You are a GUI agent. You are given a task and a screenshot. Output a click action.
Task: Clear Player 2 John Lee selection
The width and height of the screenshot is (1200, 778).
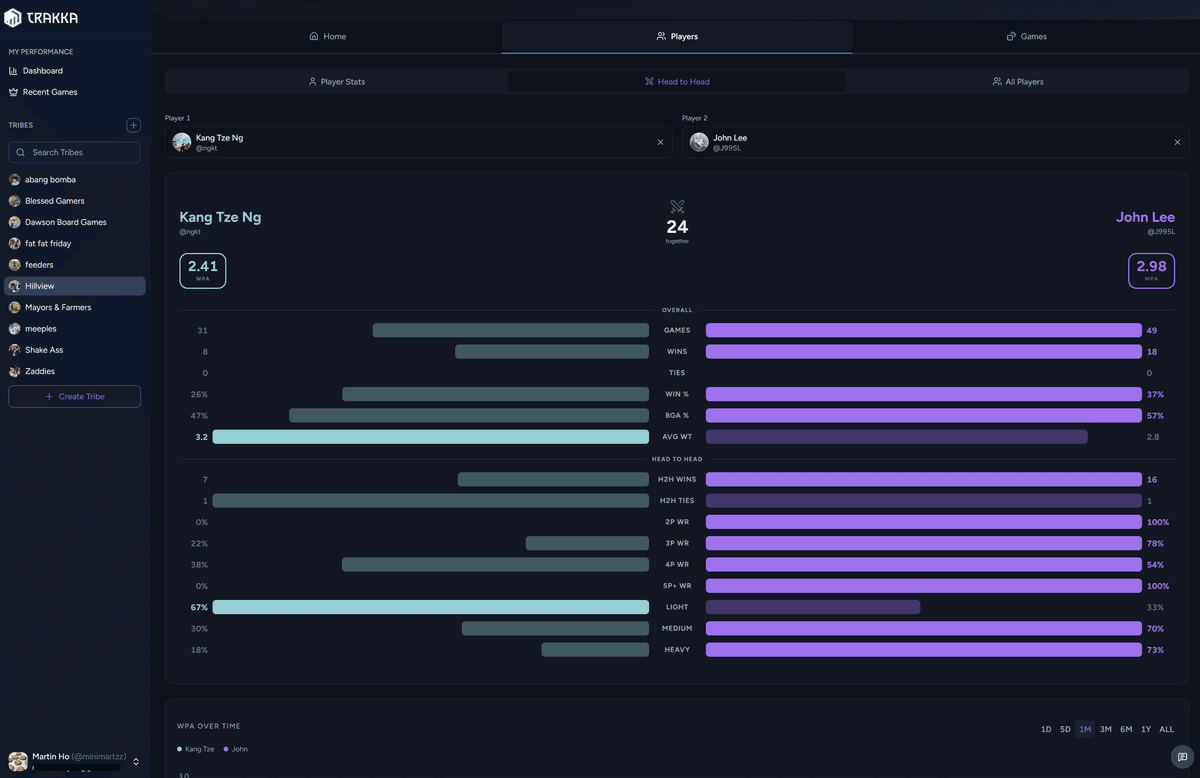(x=1177, y=142)
